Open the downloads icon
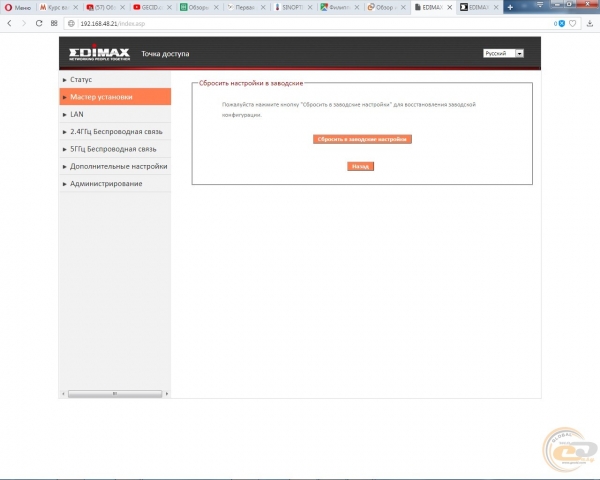Image resolution: width=600 pixels, height=480 pixels. (x=590, y=24)
